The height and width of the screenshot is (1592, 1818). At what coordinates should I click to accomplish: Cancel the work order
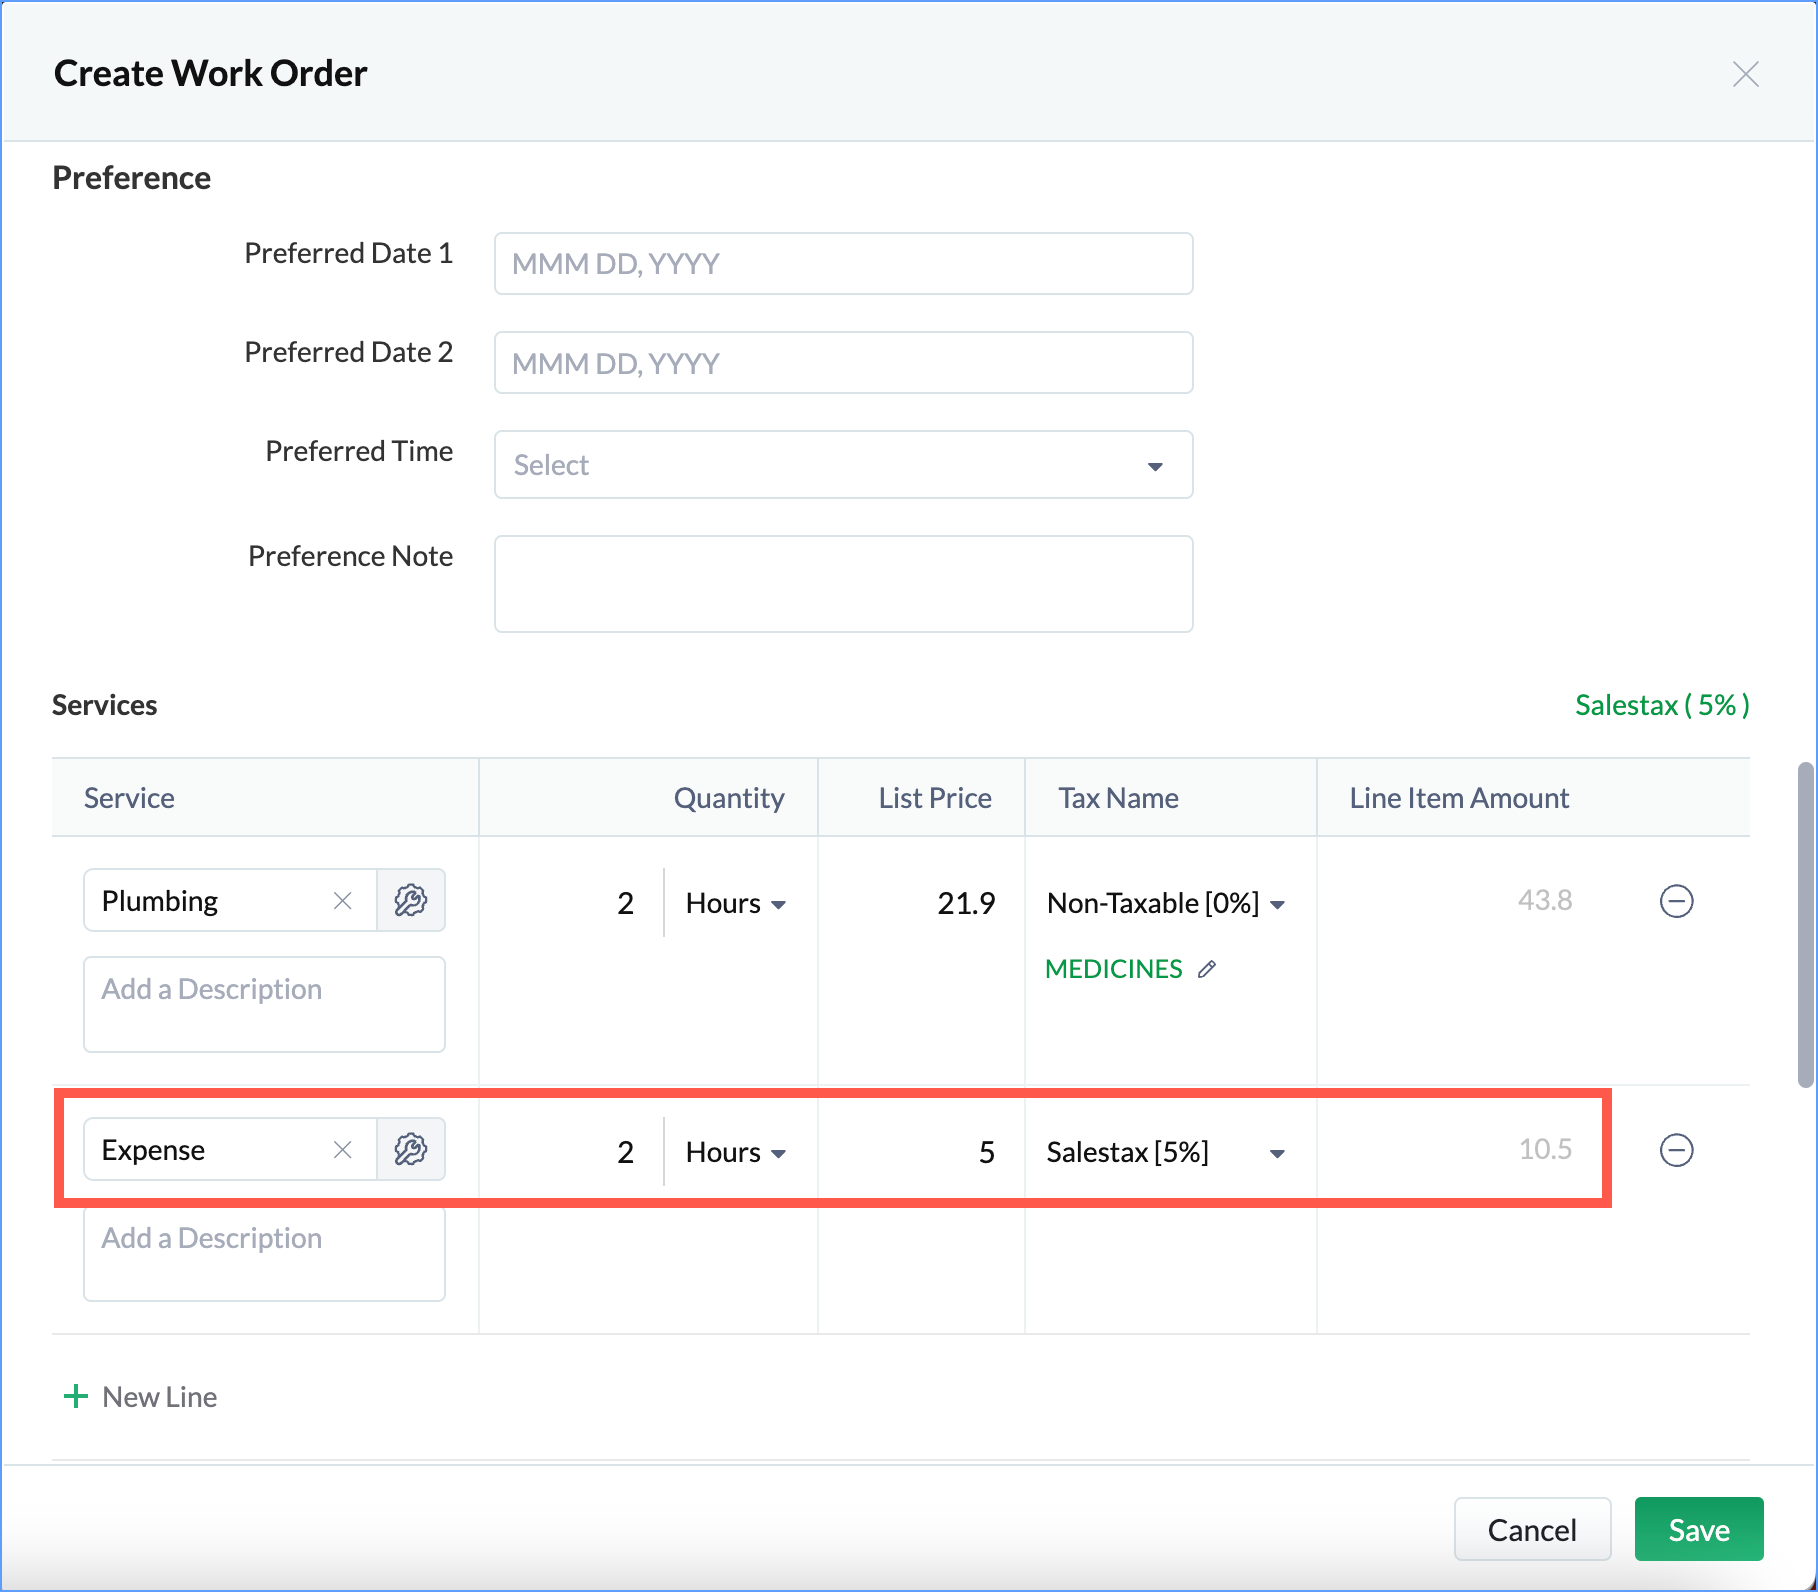1532,1529
